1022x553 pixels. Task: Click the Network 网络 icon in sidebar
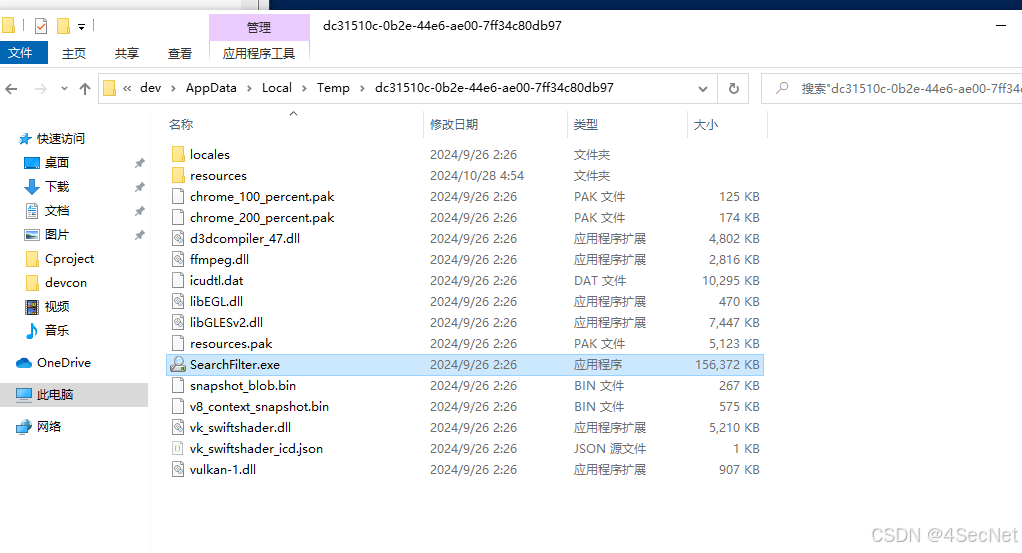[24, 426]
